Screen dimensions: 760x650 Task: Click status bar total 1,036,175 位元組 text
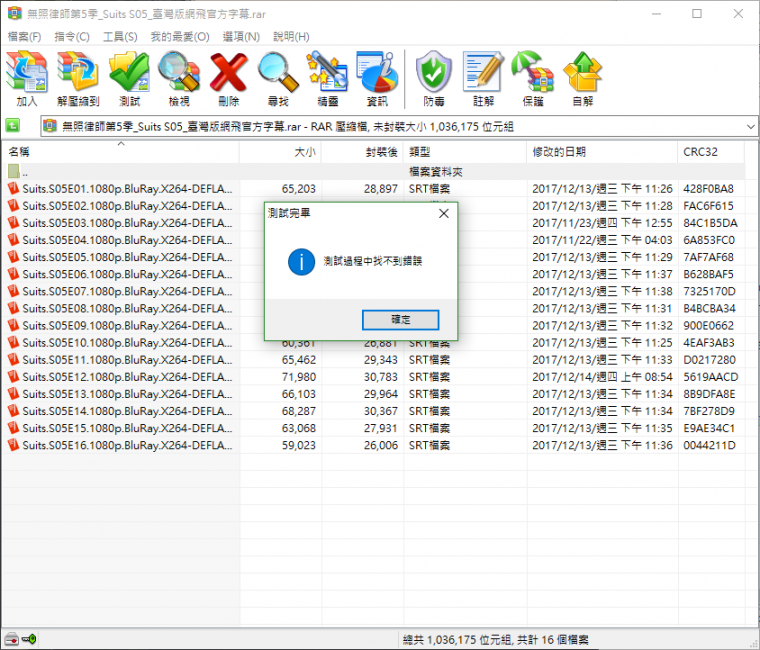click(x=457, y=640)
